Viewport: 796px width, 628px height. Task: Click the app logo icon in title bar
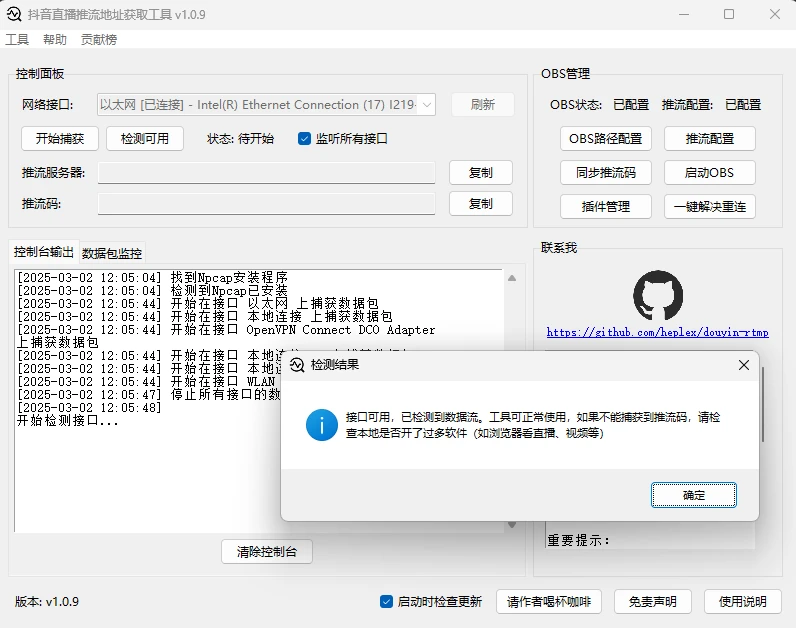(14, 14)
